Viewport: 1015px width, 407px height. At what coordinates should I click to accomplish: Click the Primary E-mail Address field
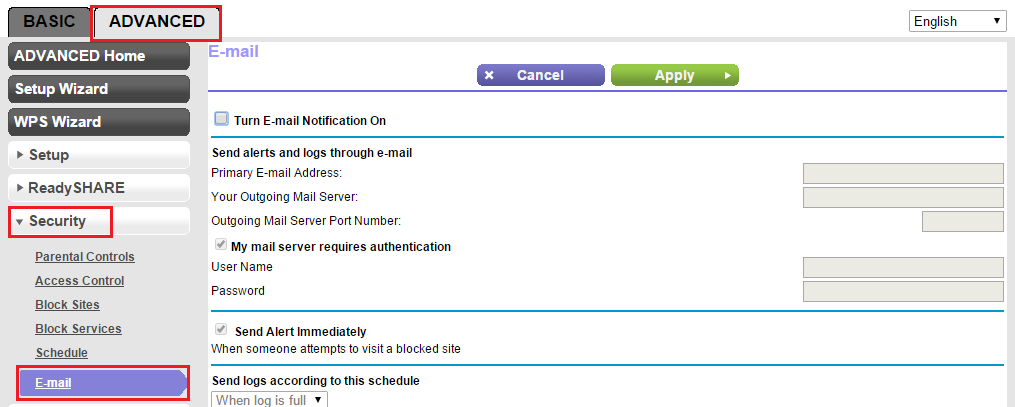pos(902,174)
